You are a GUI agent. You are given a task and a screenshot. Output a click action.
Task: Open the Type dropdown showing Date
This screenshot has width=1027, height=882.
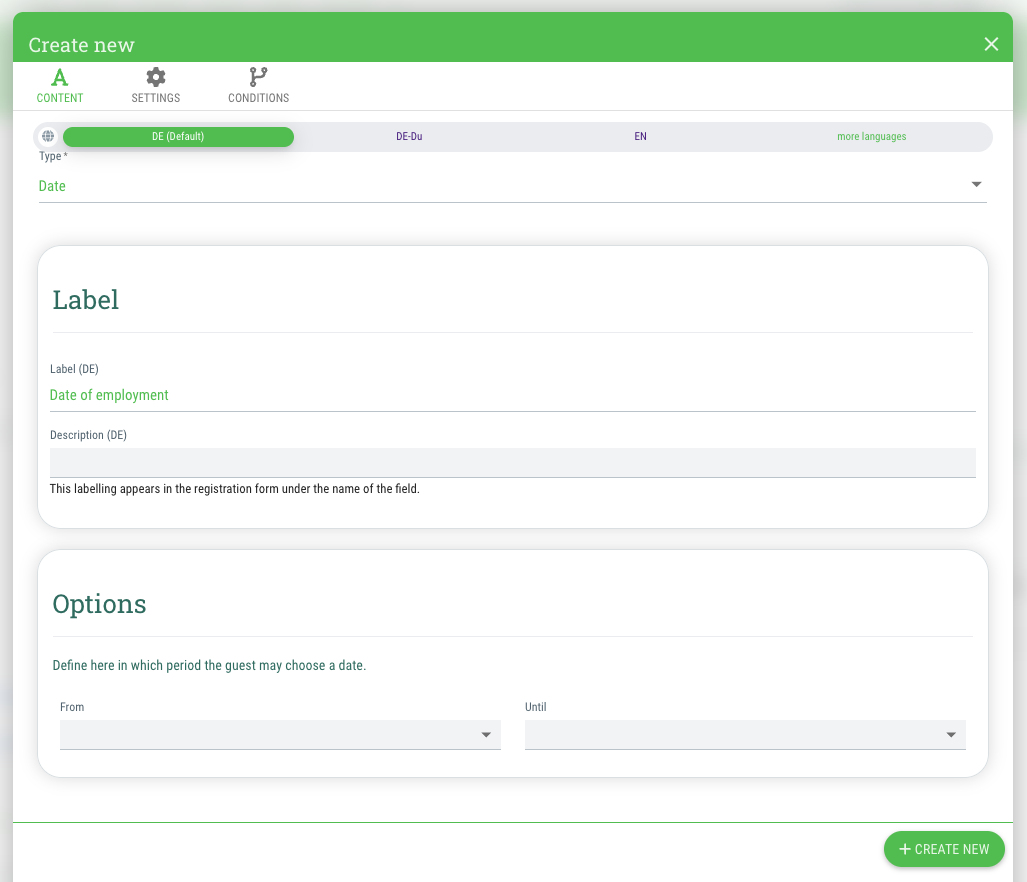(x=512, y=186)
